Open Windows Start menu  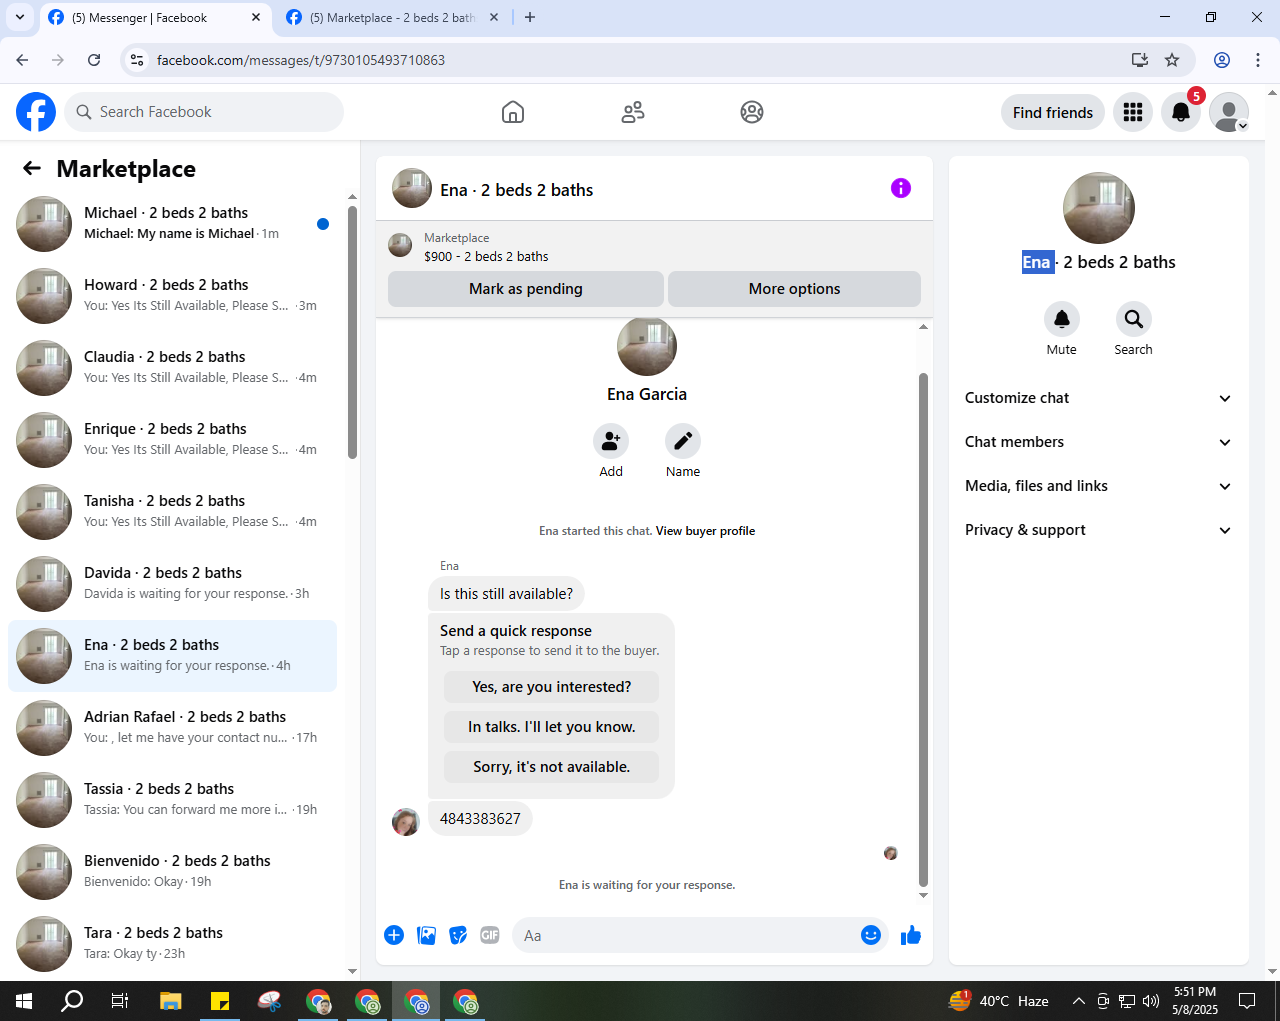[24, 1001]
